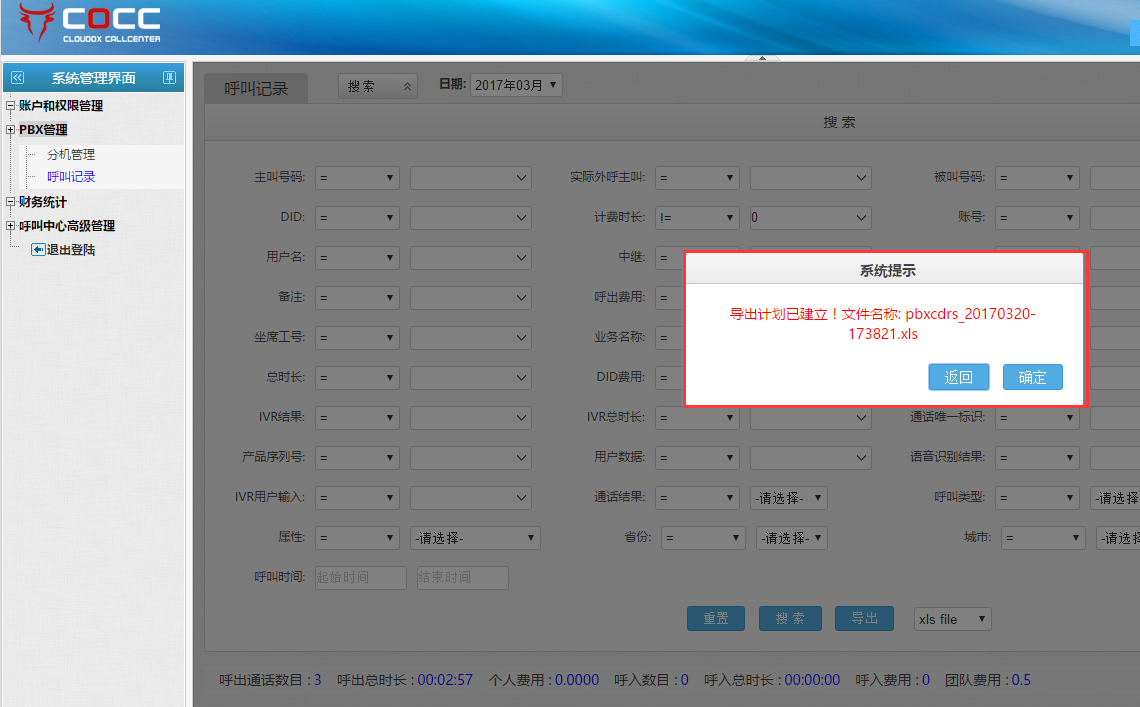Viewport: 1140px width, 707px height.
Task: Click the small arrow under the top banner
Action: point(762,59)
